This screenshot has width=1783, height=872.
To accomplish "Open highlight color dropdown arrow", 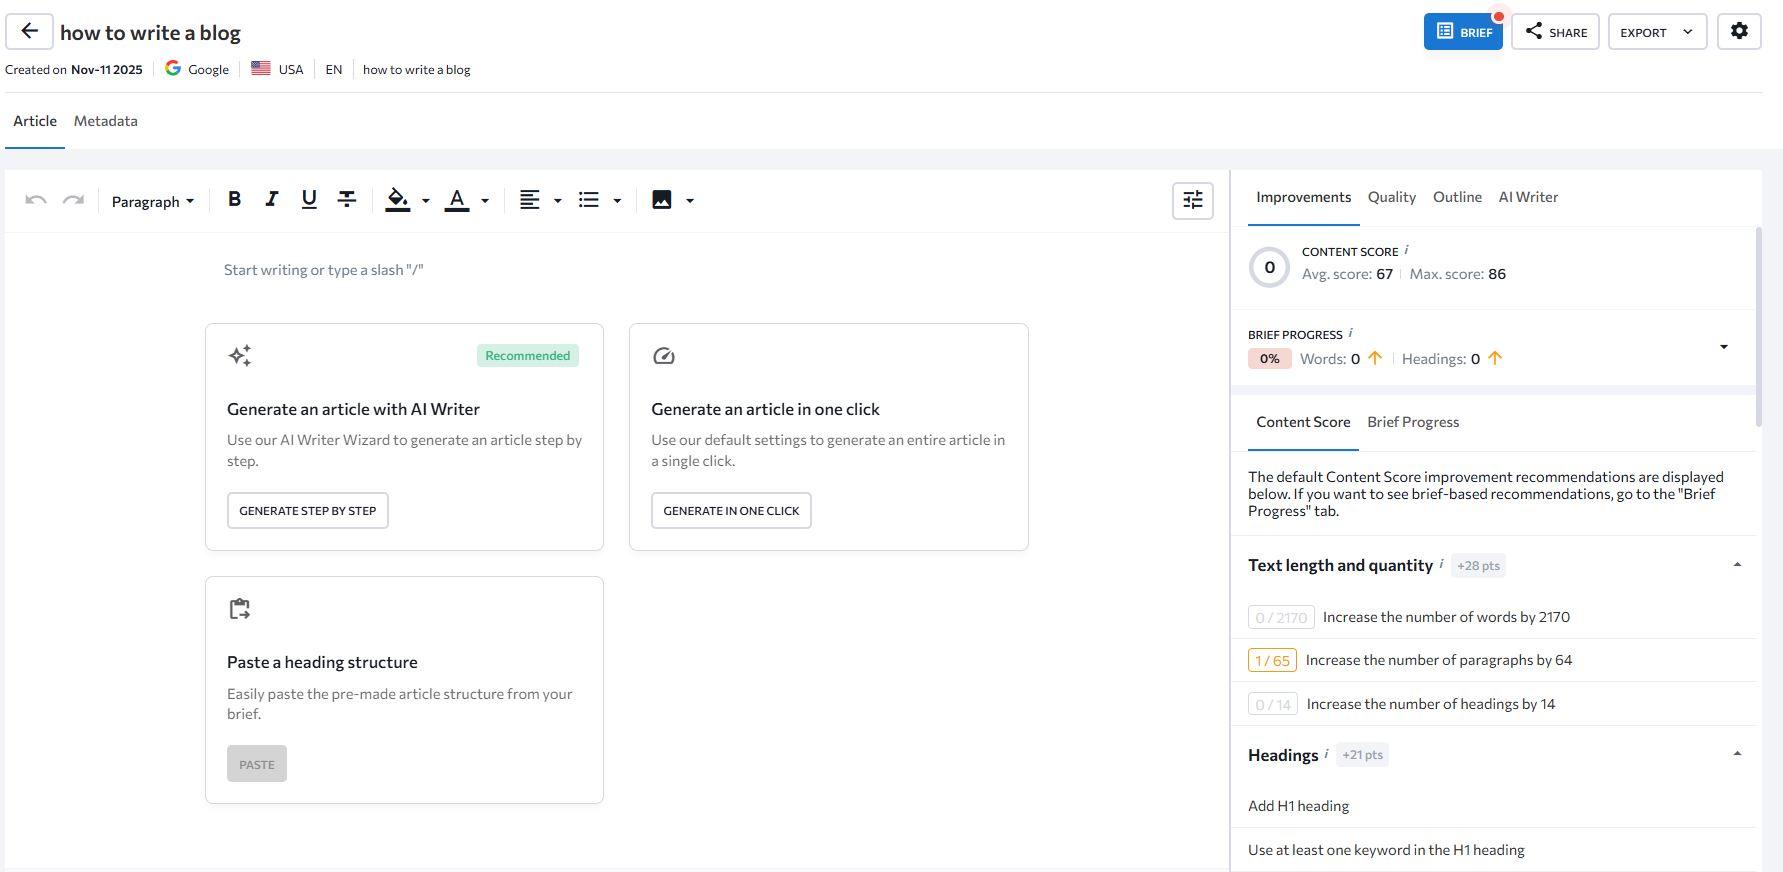I will click(x=426, y=201).
